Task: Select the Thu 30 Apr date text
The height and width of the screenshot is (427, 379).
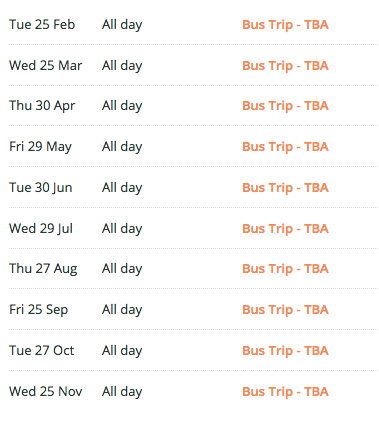Action: 42,106
